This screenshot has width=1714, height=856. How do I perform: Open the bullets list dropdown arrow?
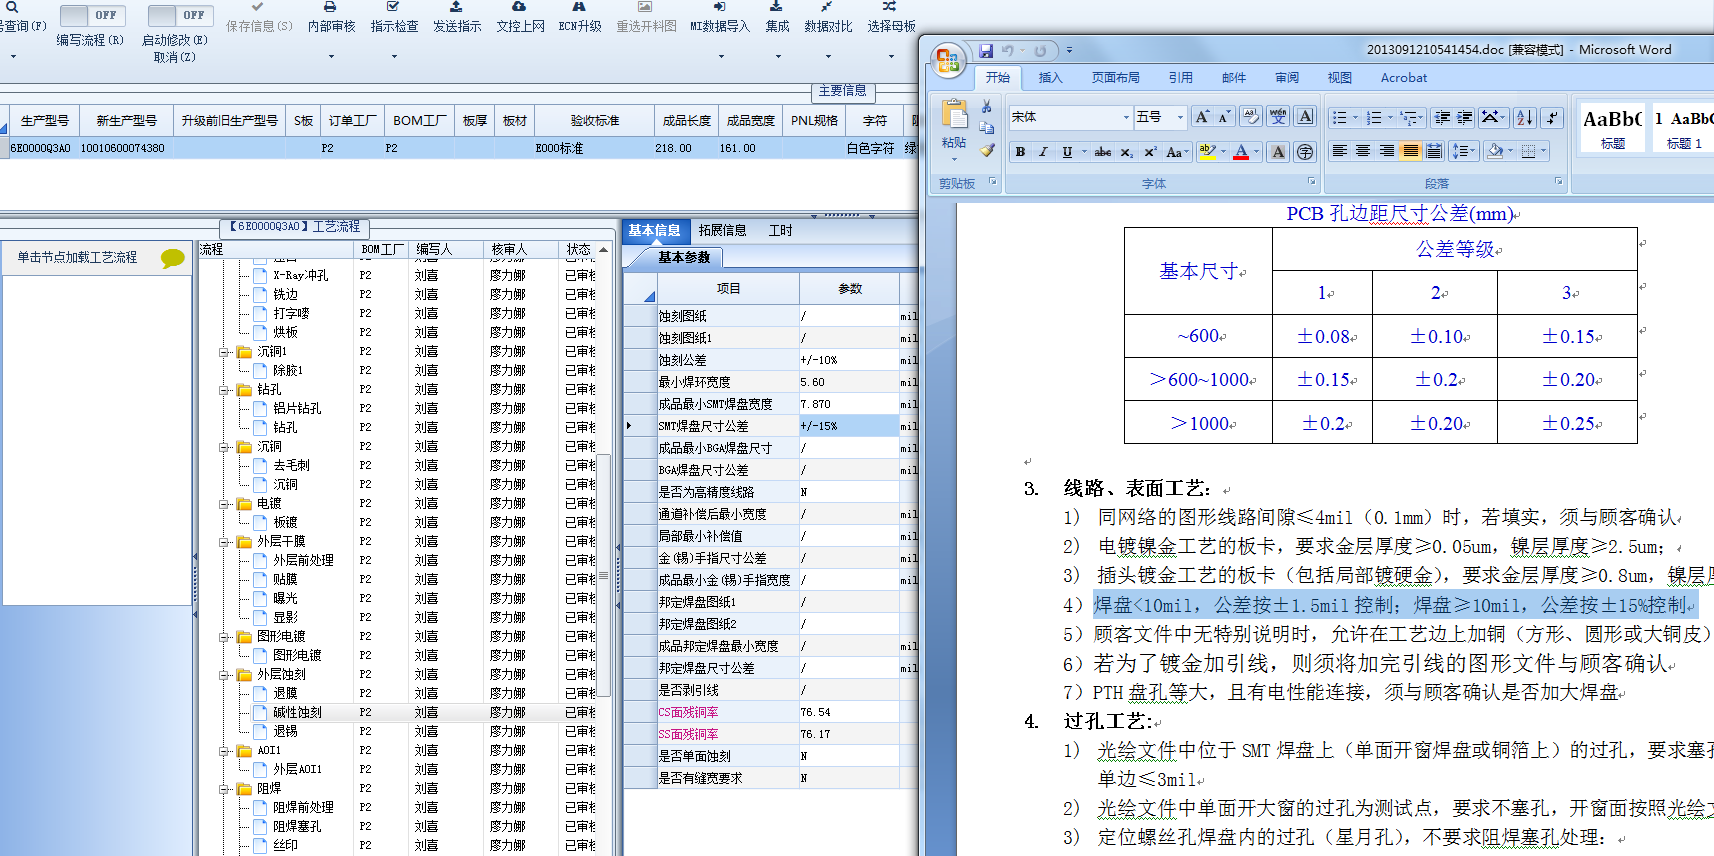click(1355, 118)
